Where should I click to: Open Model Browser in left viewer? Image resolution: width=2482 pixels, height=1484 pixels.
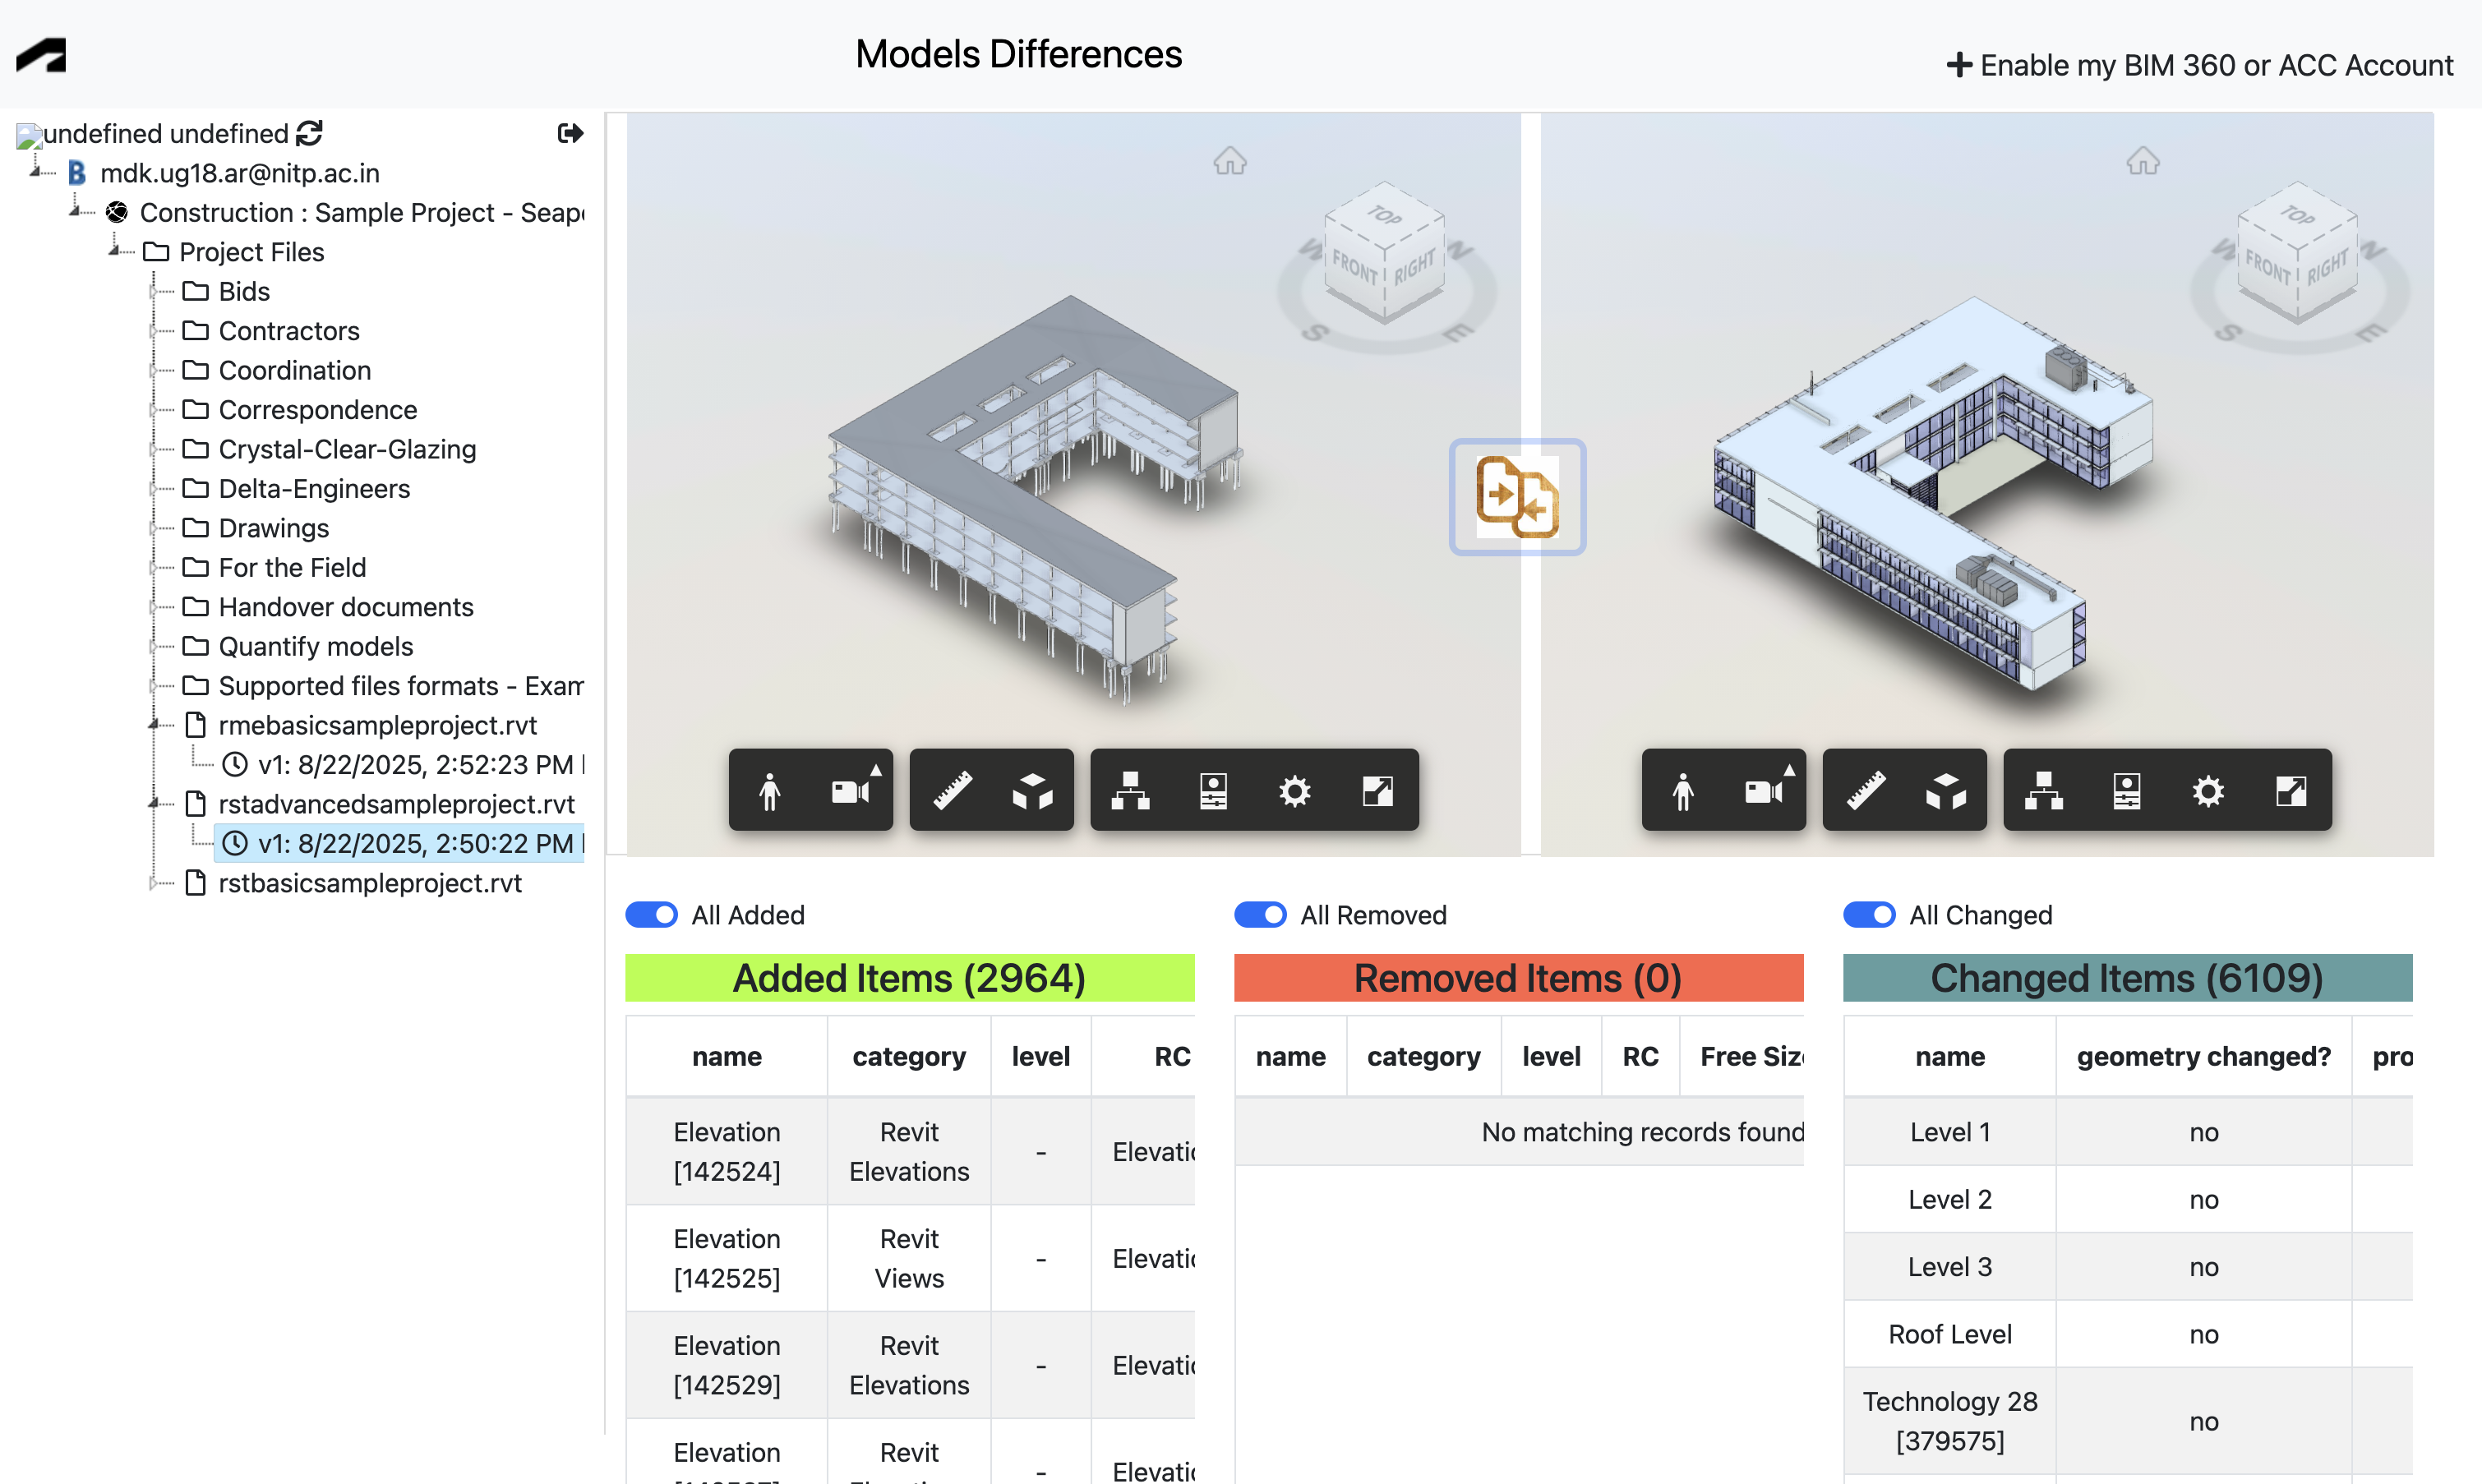1131,791
